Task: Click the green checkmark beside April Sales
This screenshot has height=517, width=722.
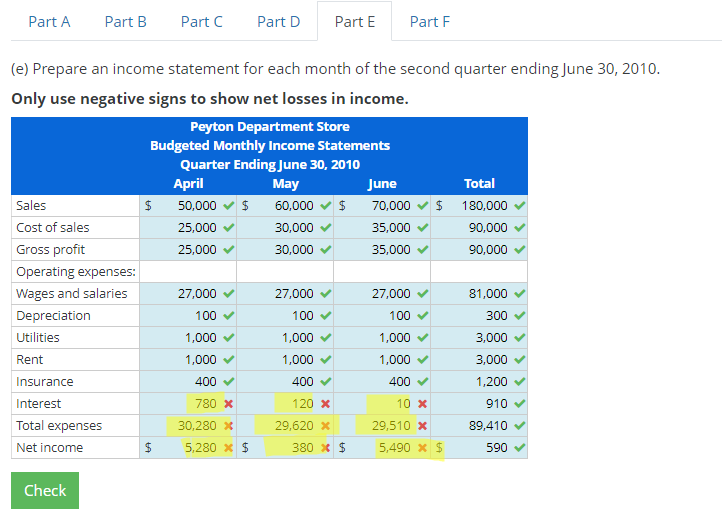Action: click(x=229, y=205)
